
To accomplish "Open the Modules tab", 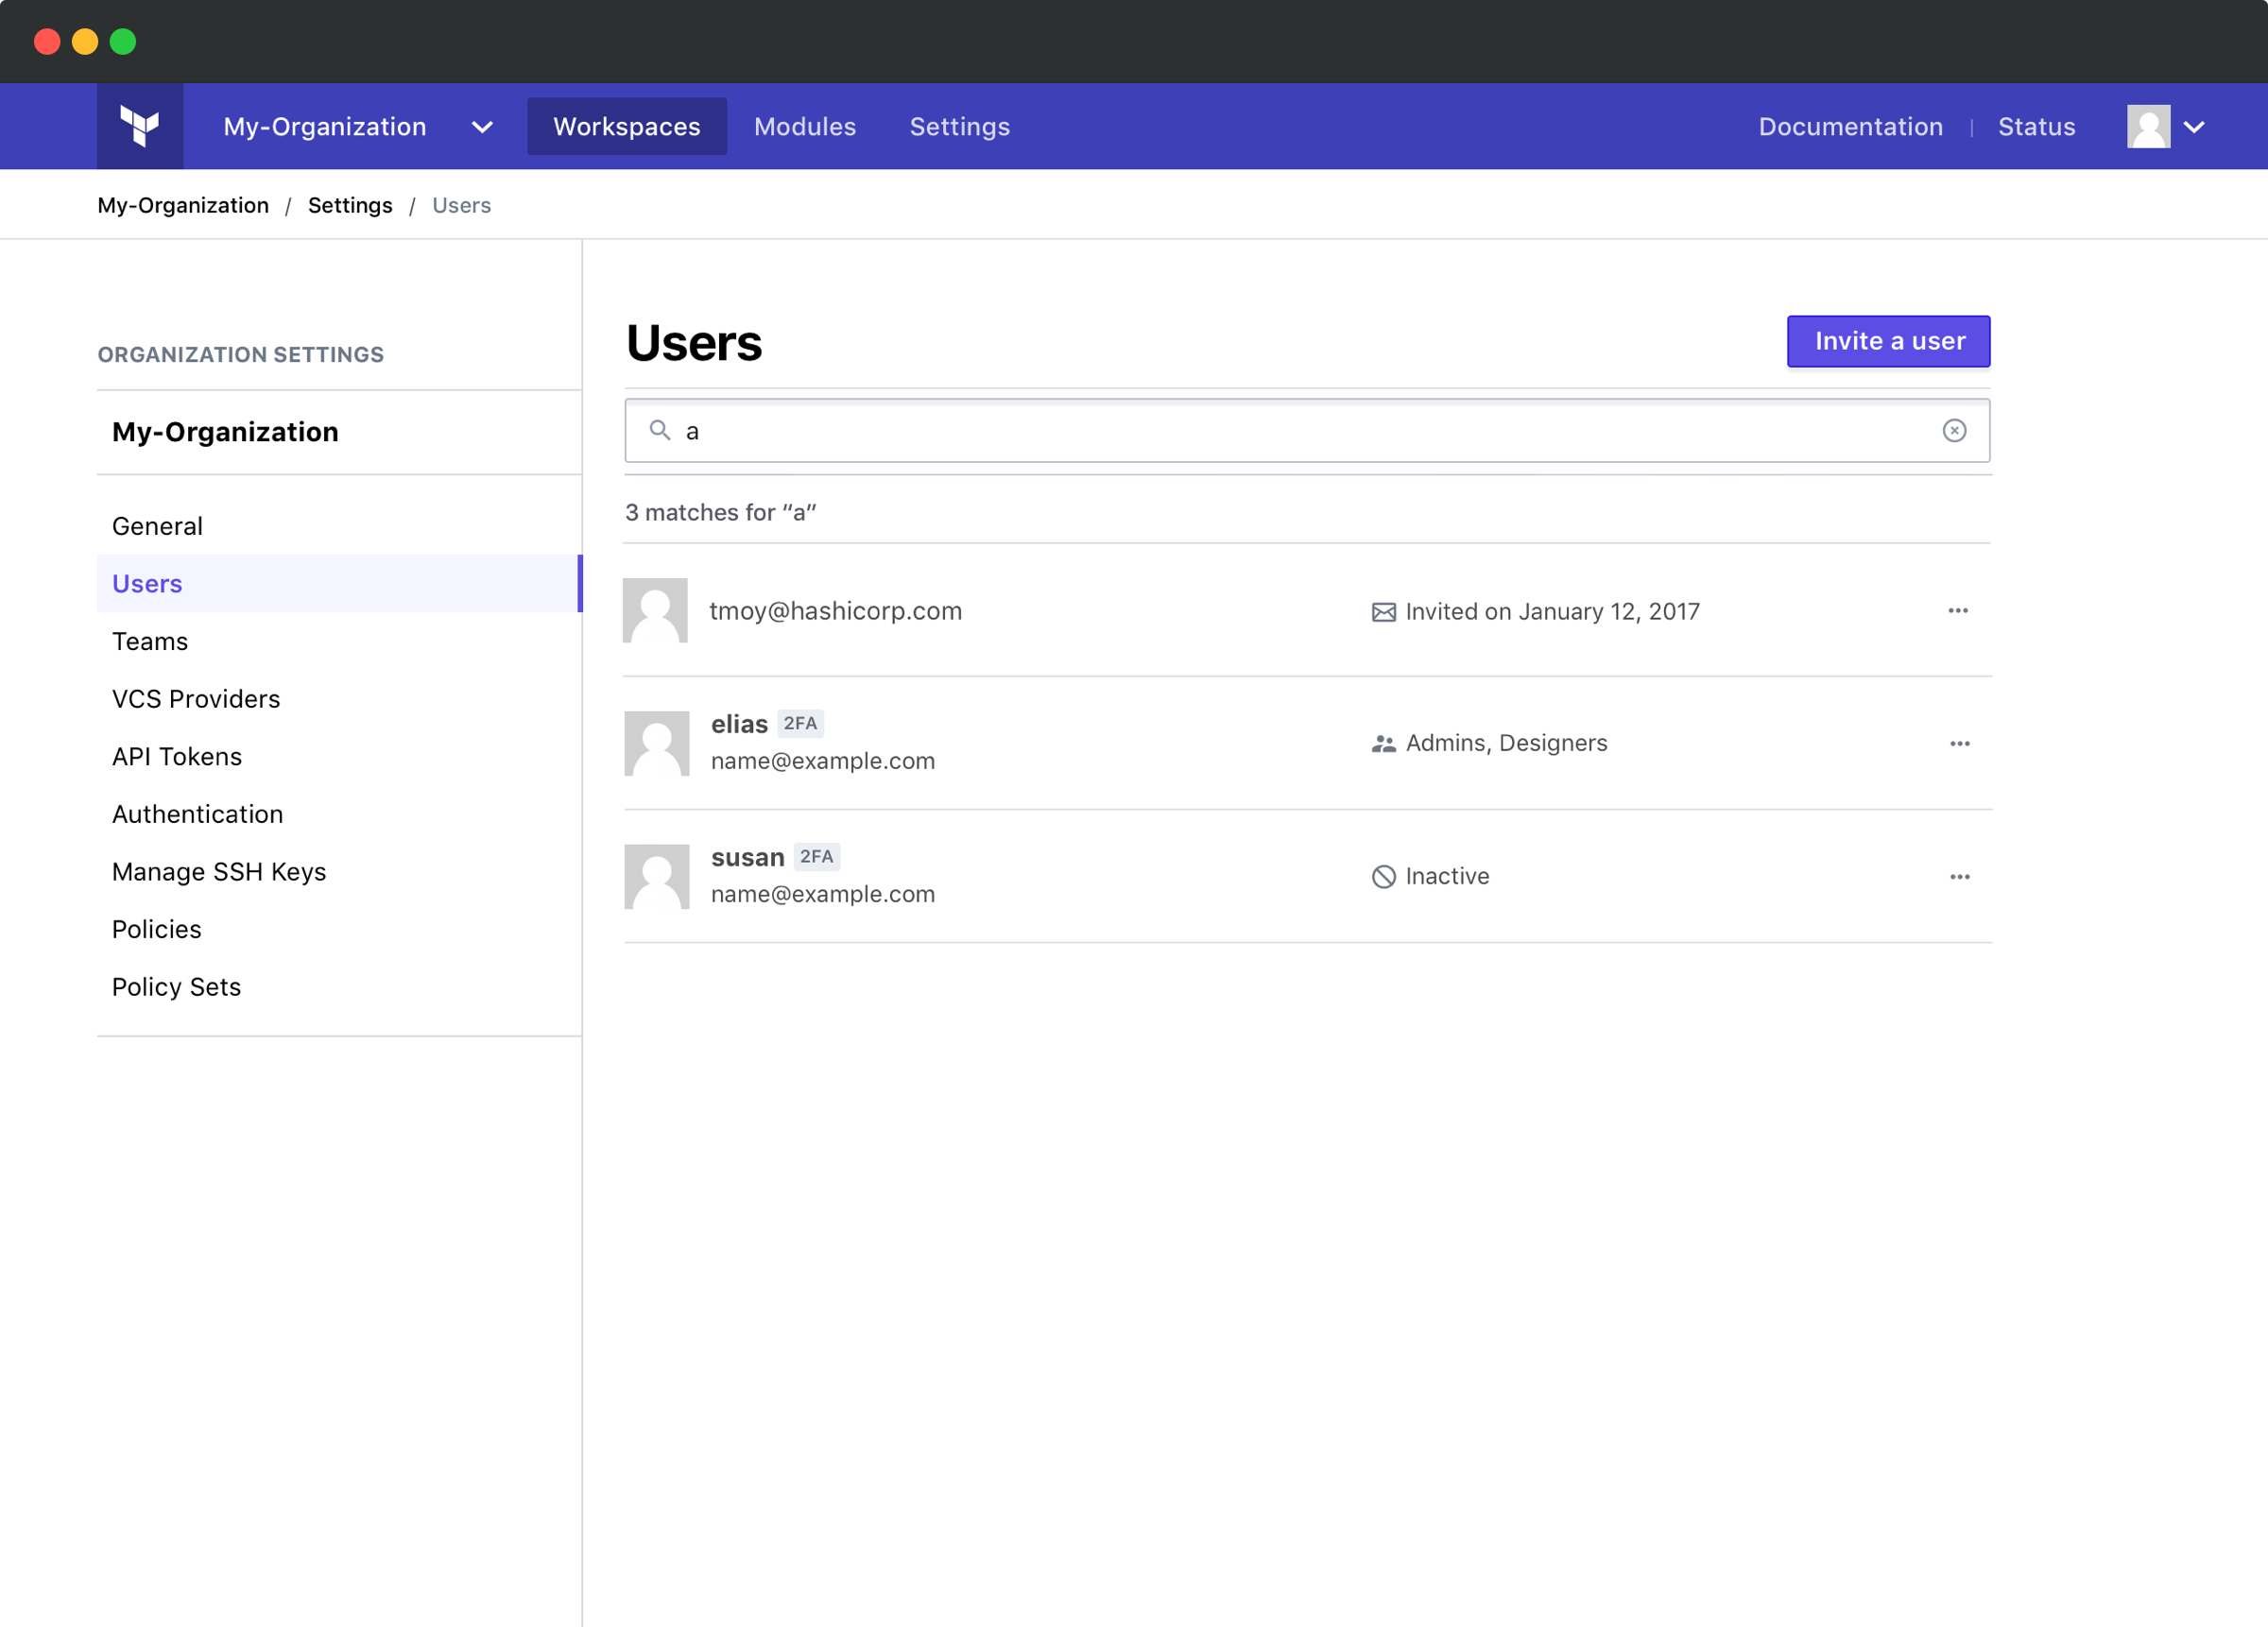I will click(x=805, y=127).
